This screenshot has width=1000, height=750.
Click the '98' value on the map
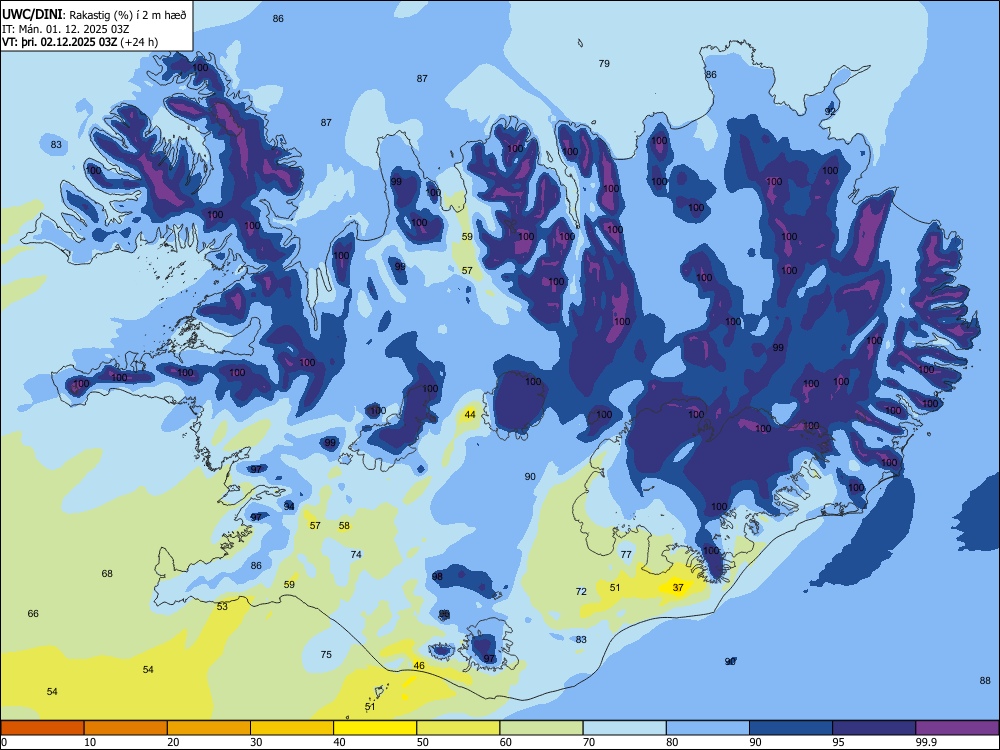437,577
